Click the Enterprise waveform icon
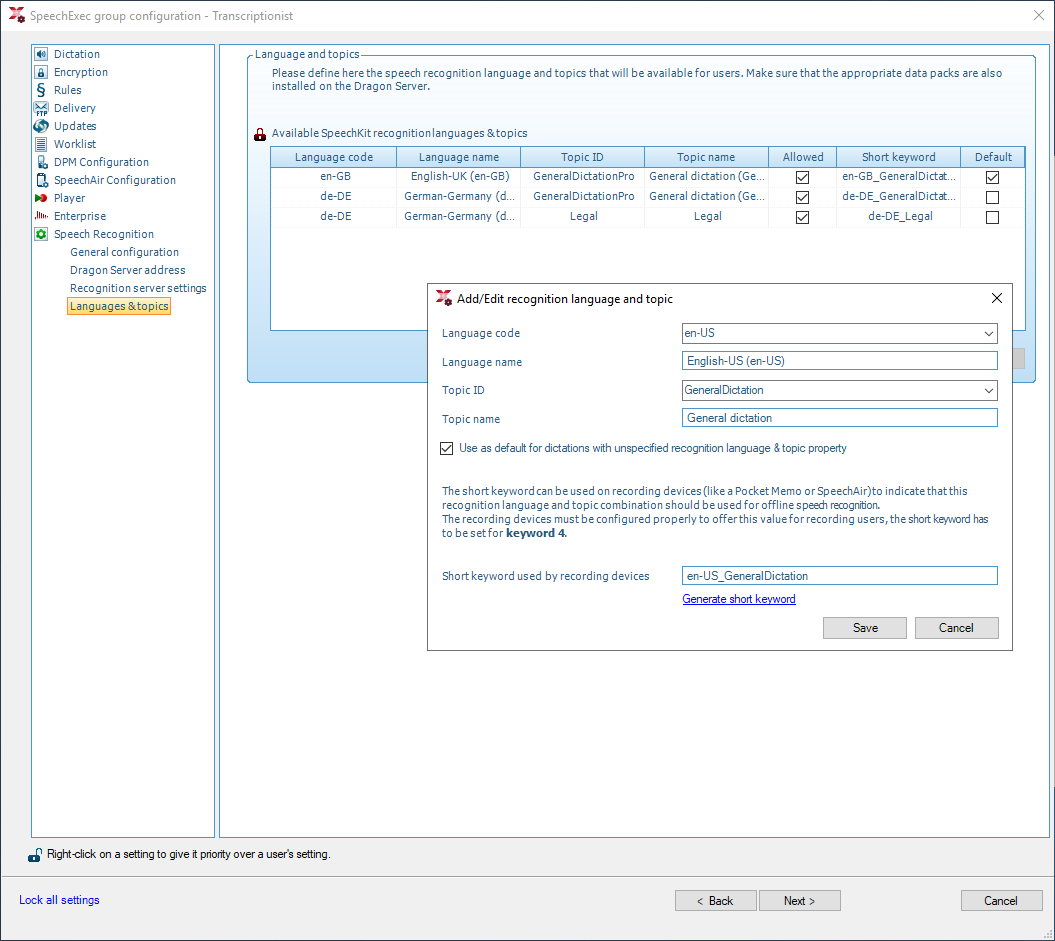The image size is (1055, 941). [41, 216]
